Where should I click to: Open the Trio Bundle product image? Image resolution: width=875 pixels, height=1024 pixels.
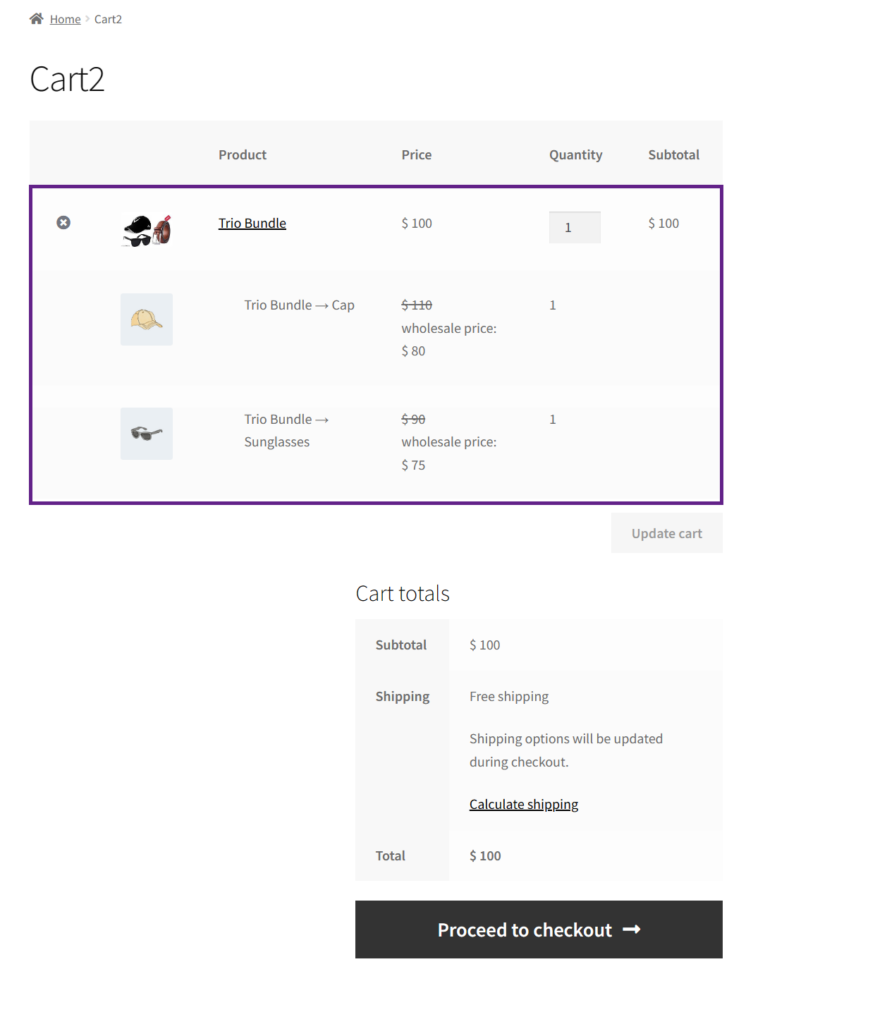[x=147, y=230]
